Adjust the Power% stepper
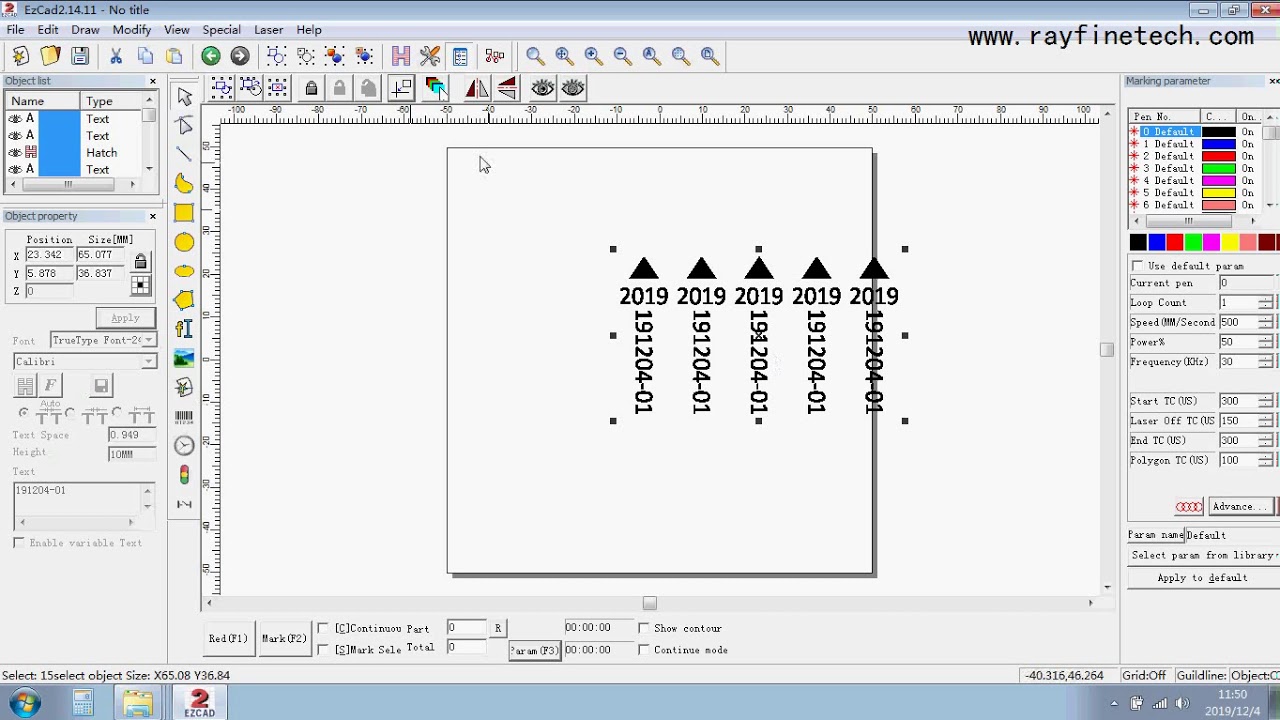Image resolution: width=1280 pixels, height=720 pixels. (1265, 342)
